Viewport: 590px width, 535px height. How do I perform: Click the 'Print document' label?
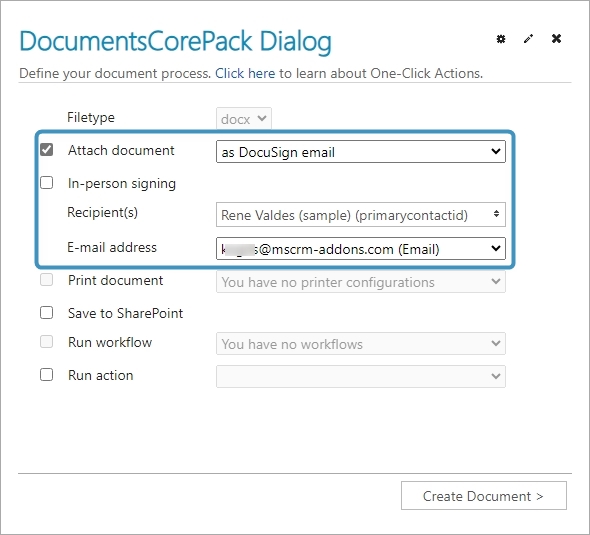(x=116, y=280)
